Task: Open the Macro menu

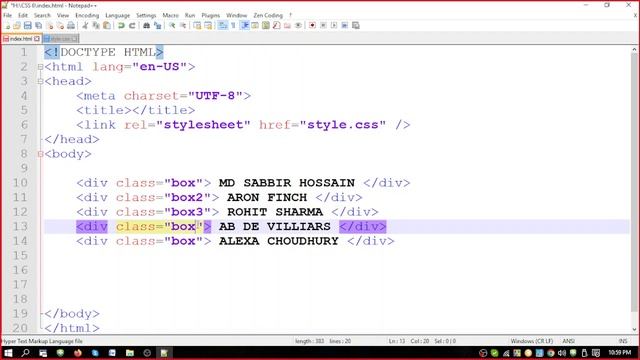Action: coord(171,15)
